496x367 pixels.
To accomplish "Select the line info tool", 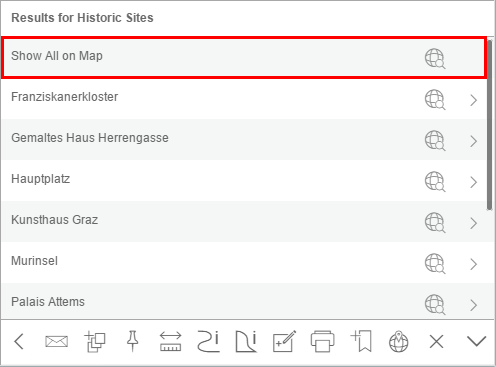I will (208, 341).
